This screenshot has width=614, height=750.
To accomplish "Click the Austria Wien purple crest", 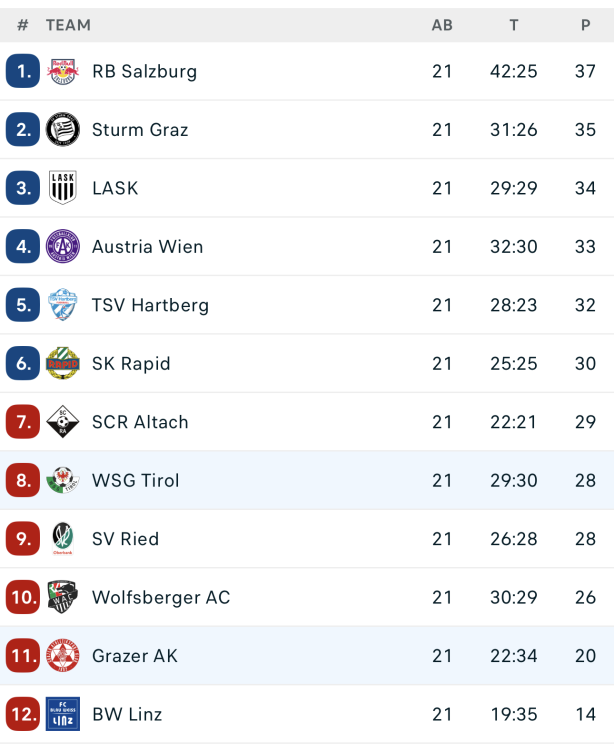I will pyautogui.click(x=62, y=246).
